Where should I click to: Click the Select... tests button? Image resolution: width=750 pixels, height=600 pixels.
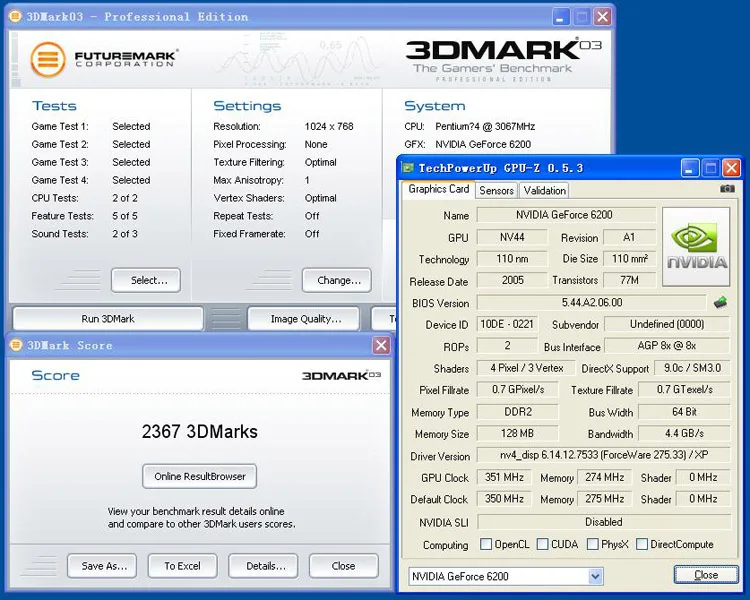(146, 280)
